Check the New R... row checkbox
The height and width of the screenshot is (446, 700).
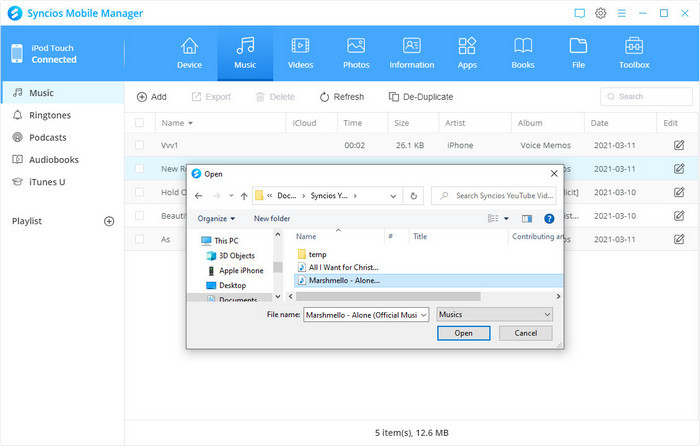coord(140,169)
